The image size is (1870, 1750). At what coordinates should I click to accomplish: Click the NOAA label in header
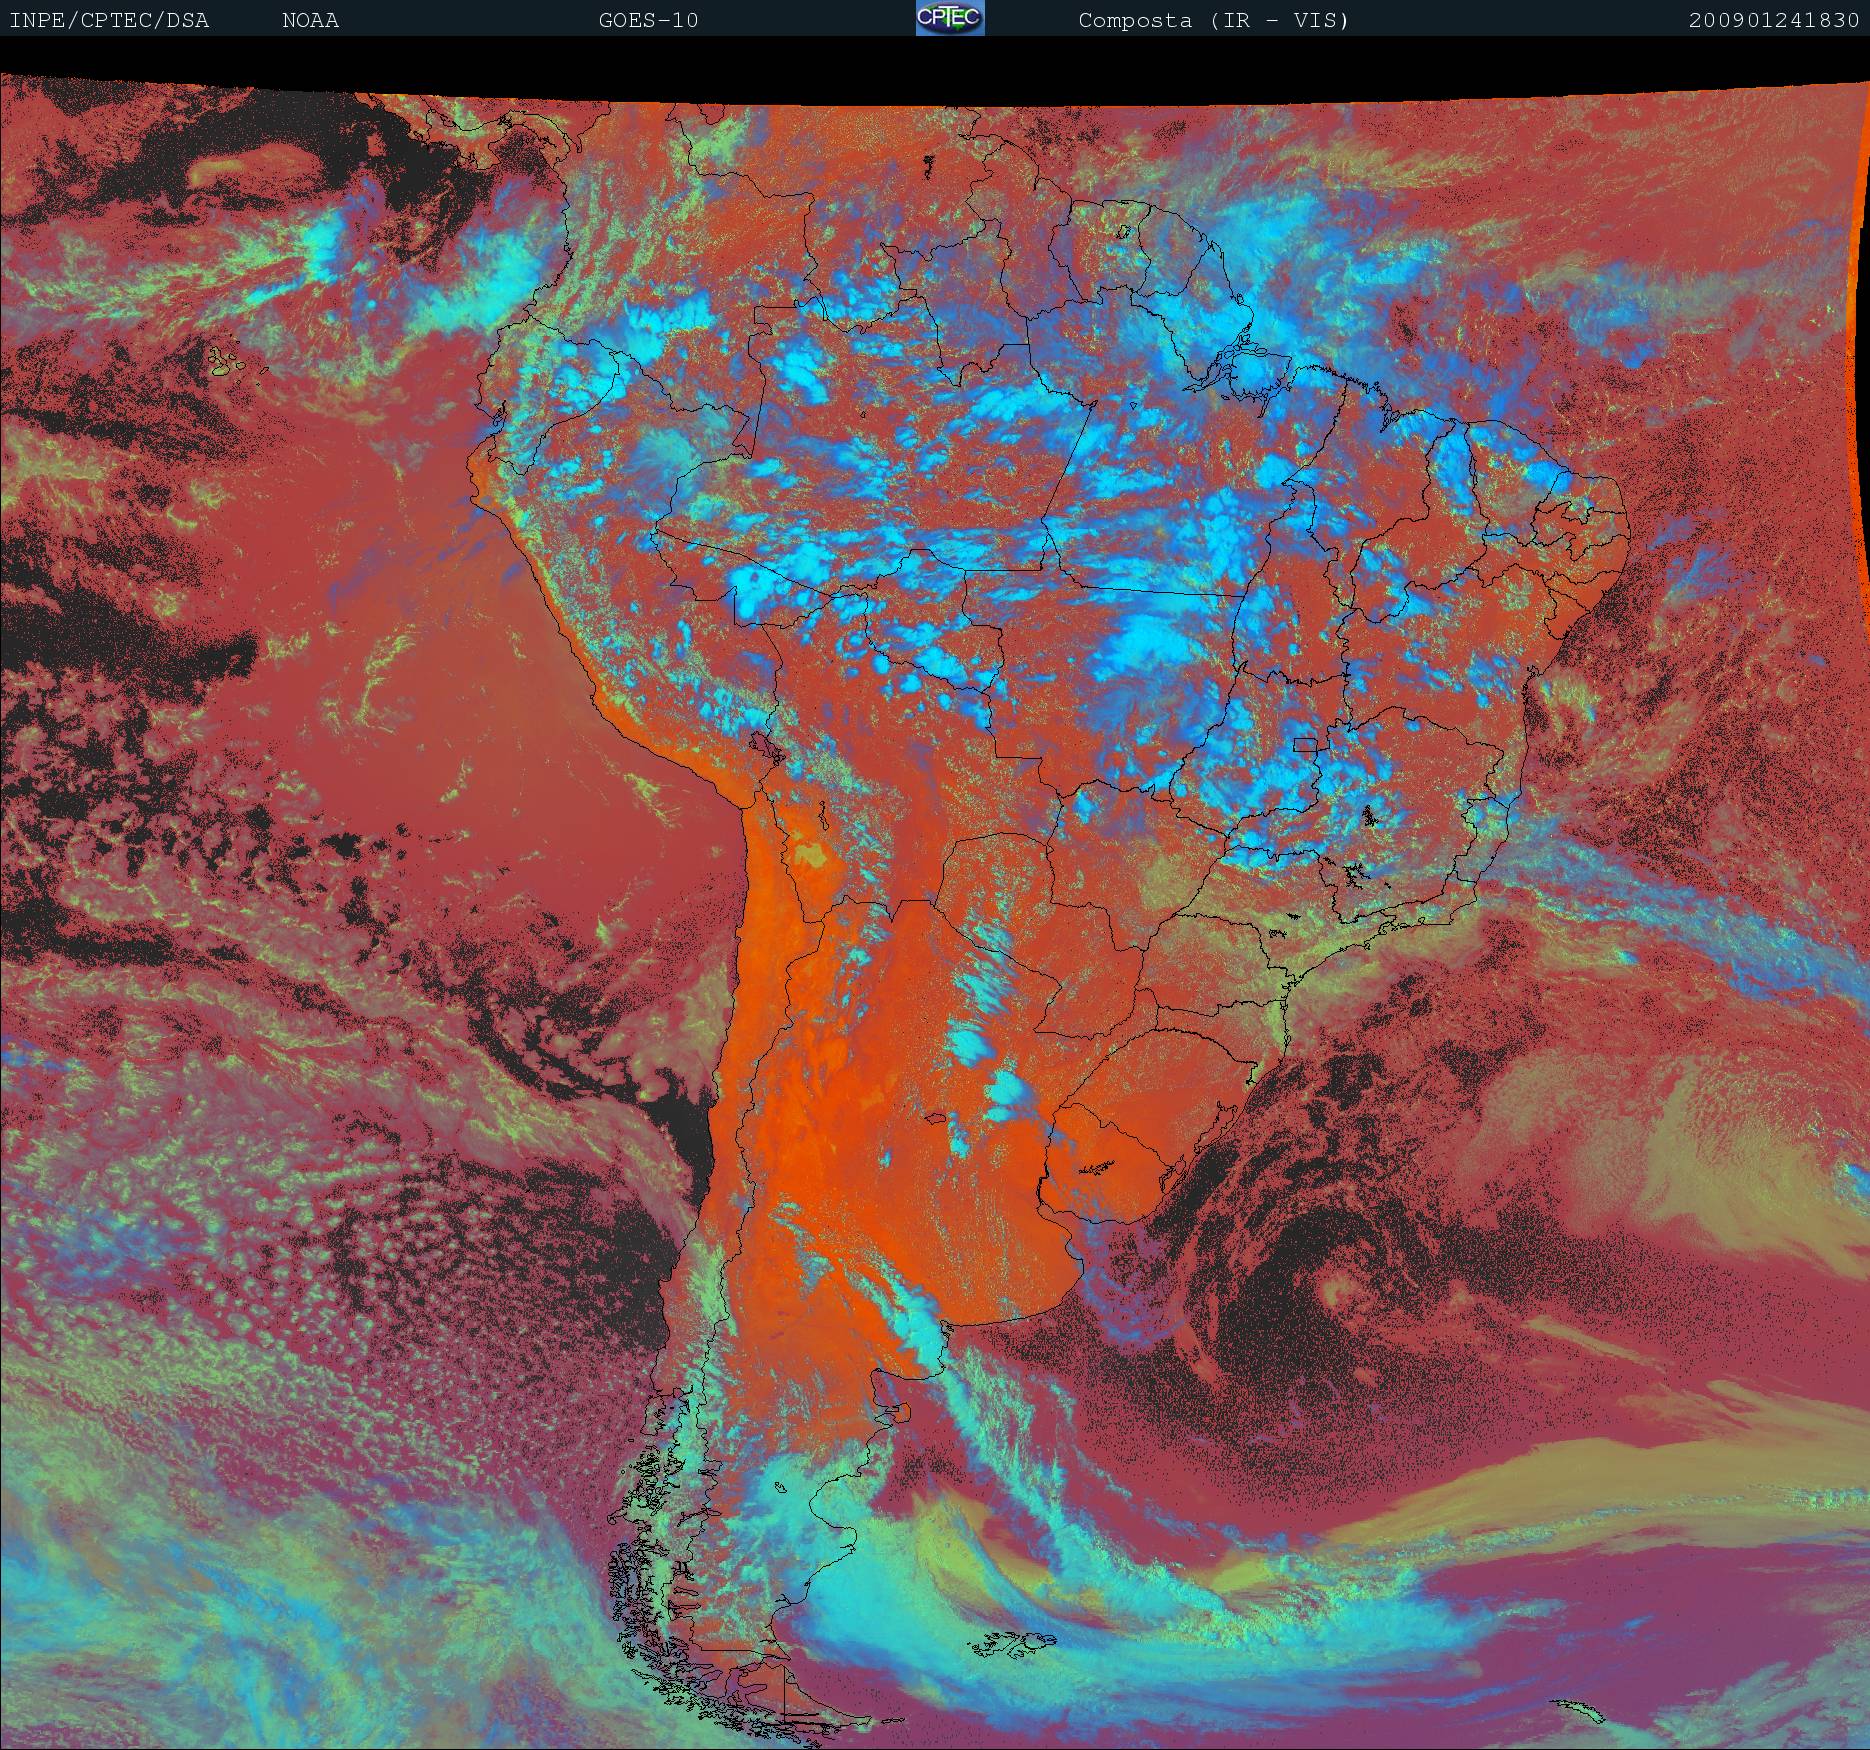pos(310,20)
